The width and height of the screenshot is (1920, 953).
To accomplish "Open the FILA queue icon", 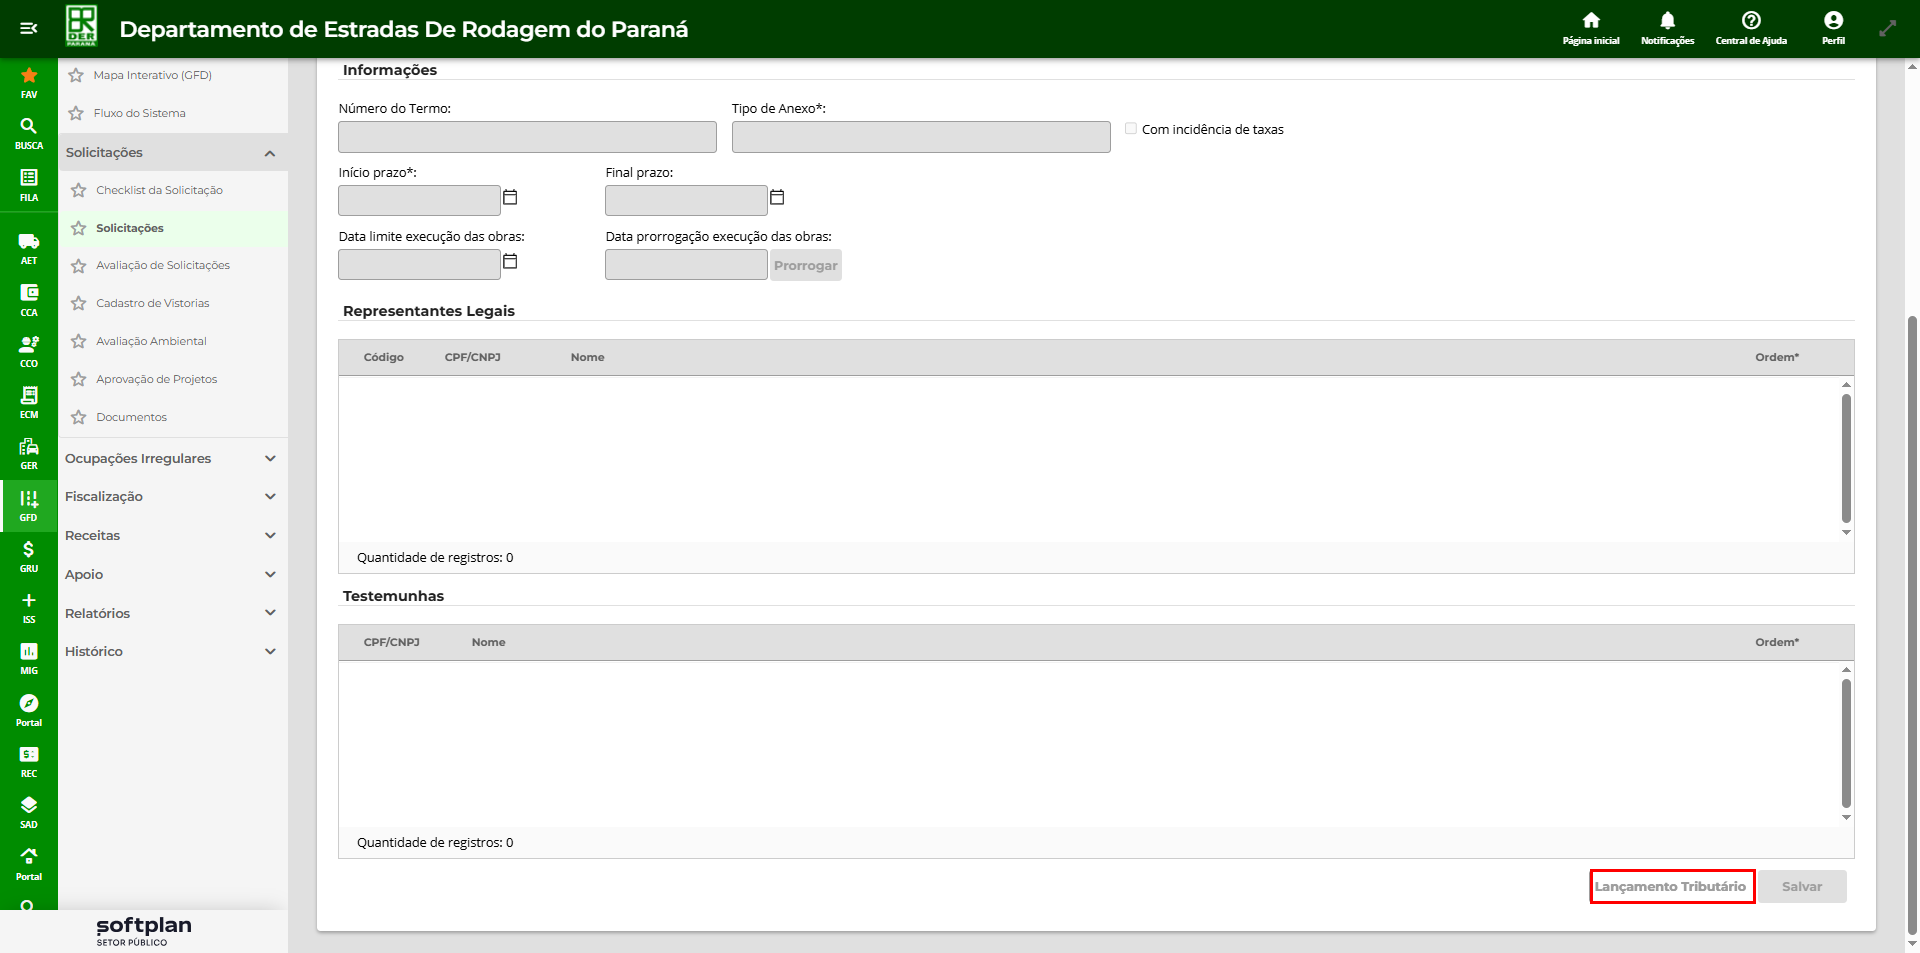I will coord(29,184).
